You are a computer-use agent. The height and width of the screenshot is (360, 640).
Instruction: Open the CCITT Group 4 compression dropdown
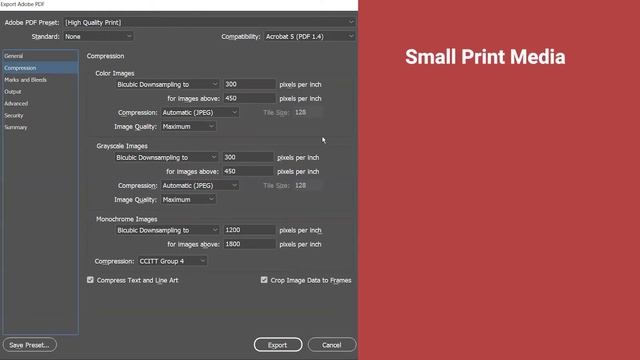click(172, 261)
